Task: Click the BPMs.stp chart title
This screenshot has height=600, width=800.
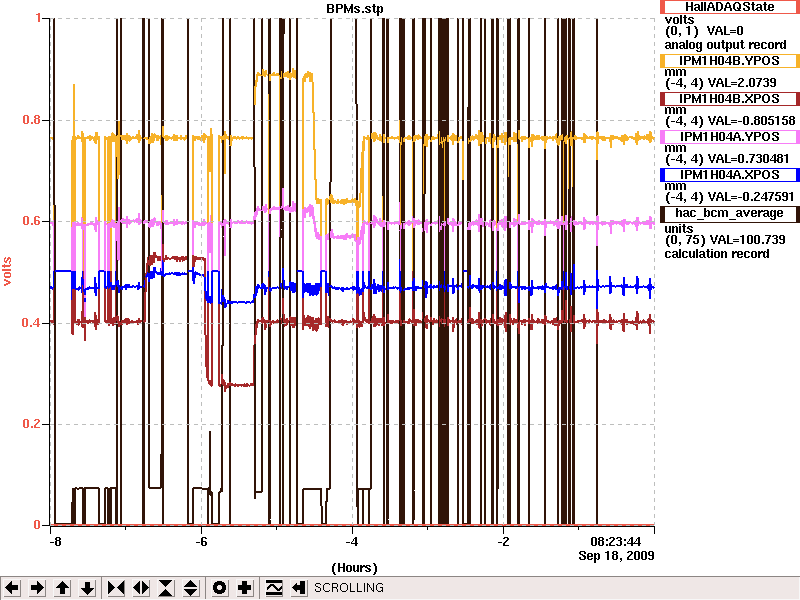Action: tap(355, 9)
